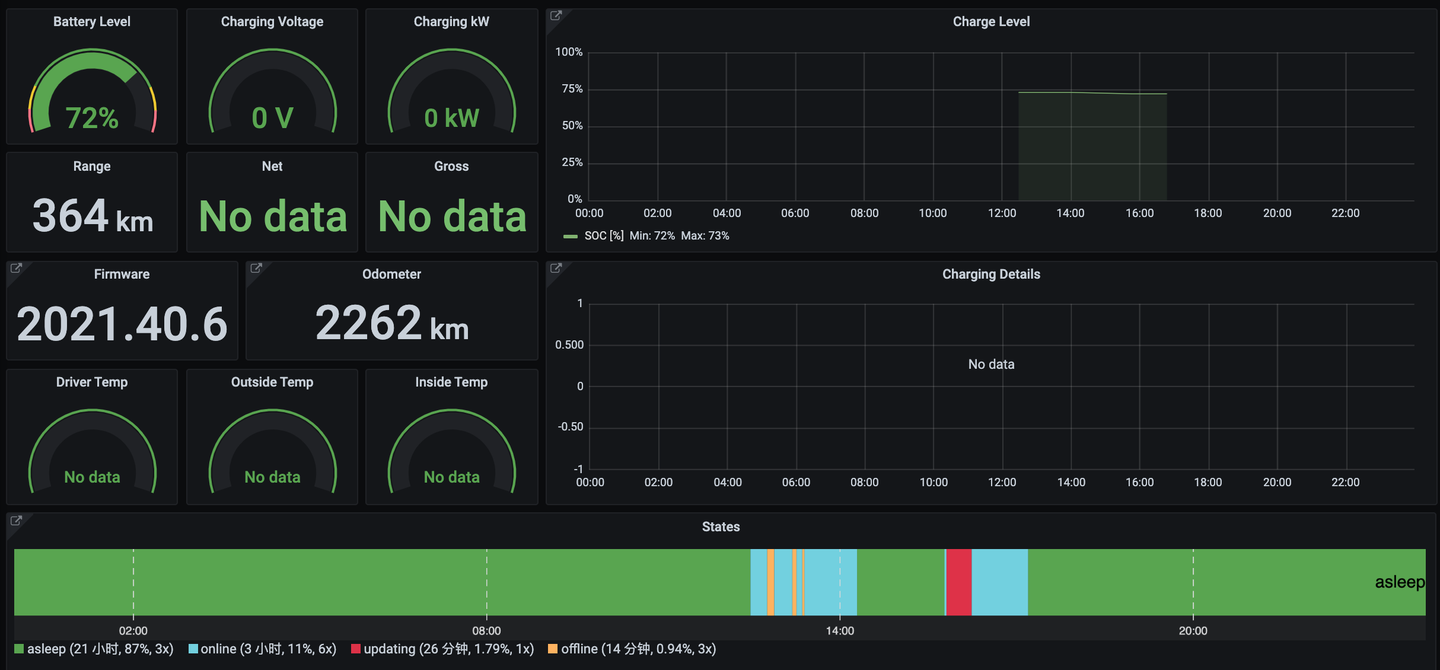Open the Battery Level panel title menu
1440x670 pixels.
(92, 22)
